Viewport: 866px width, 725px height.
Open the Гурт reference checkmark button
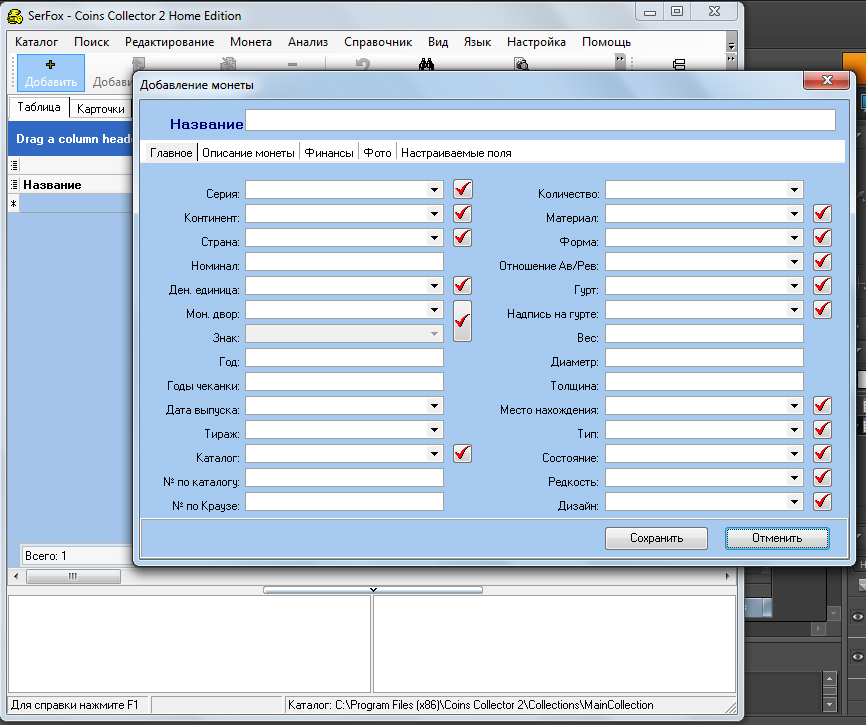(822, 285)
